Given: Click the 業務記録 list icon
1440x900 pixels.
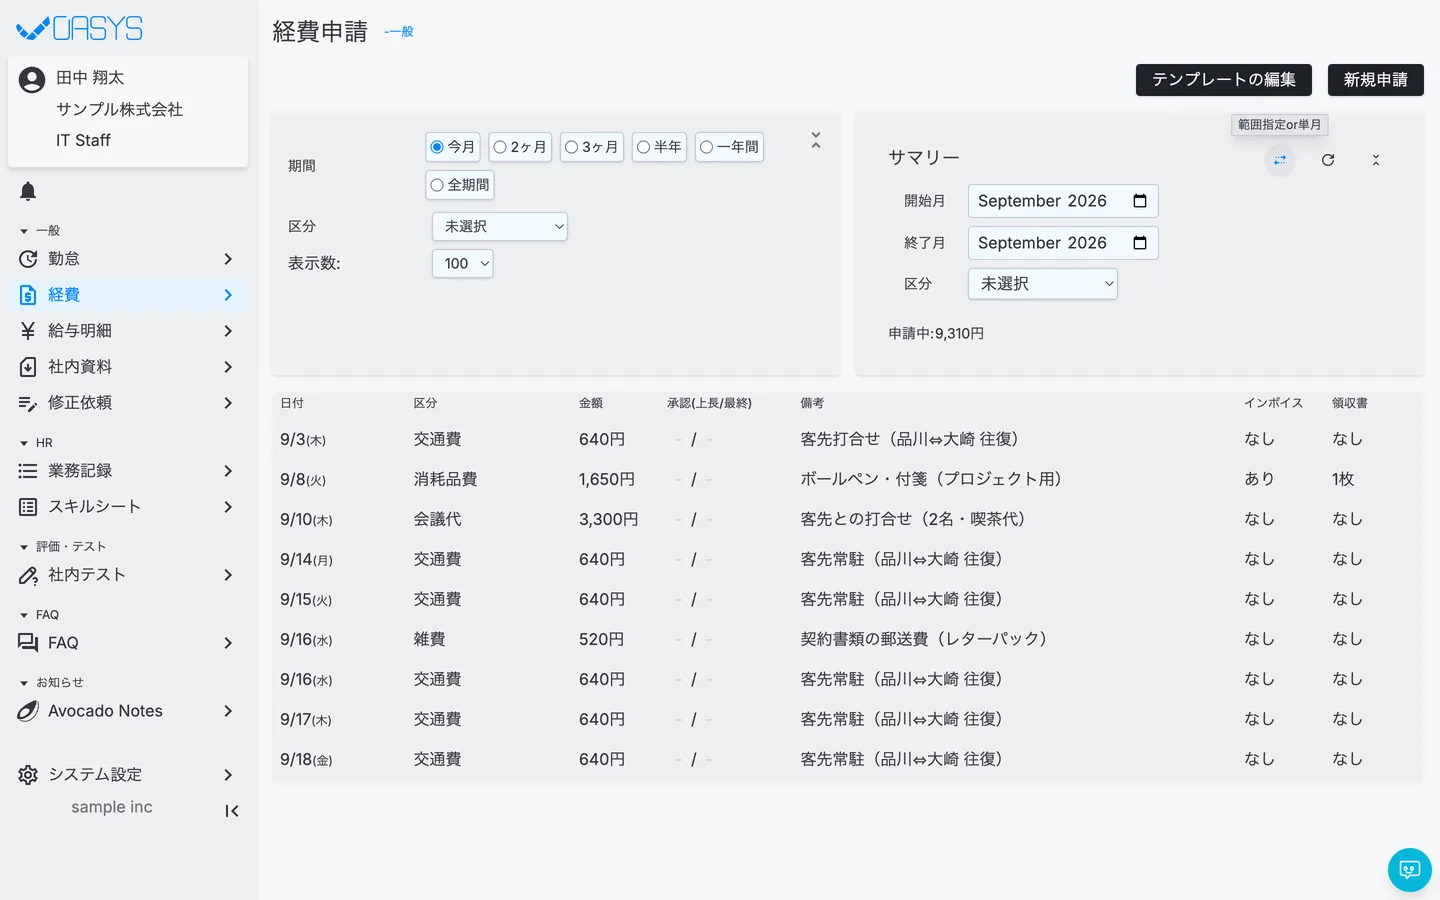Looking at the screenshot, I should (28, 471).
